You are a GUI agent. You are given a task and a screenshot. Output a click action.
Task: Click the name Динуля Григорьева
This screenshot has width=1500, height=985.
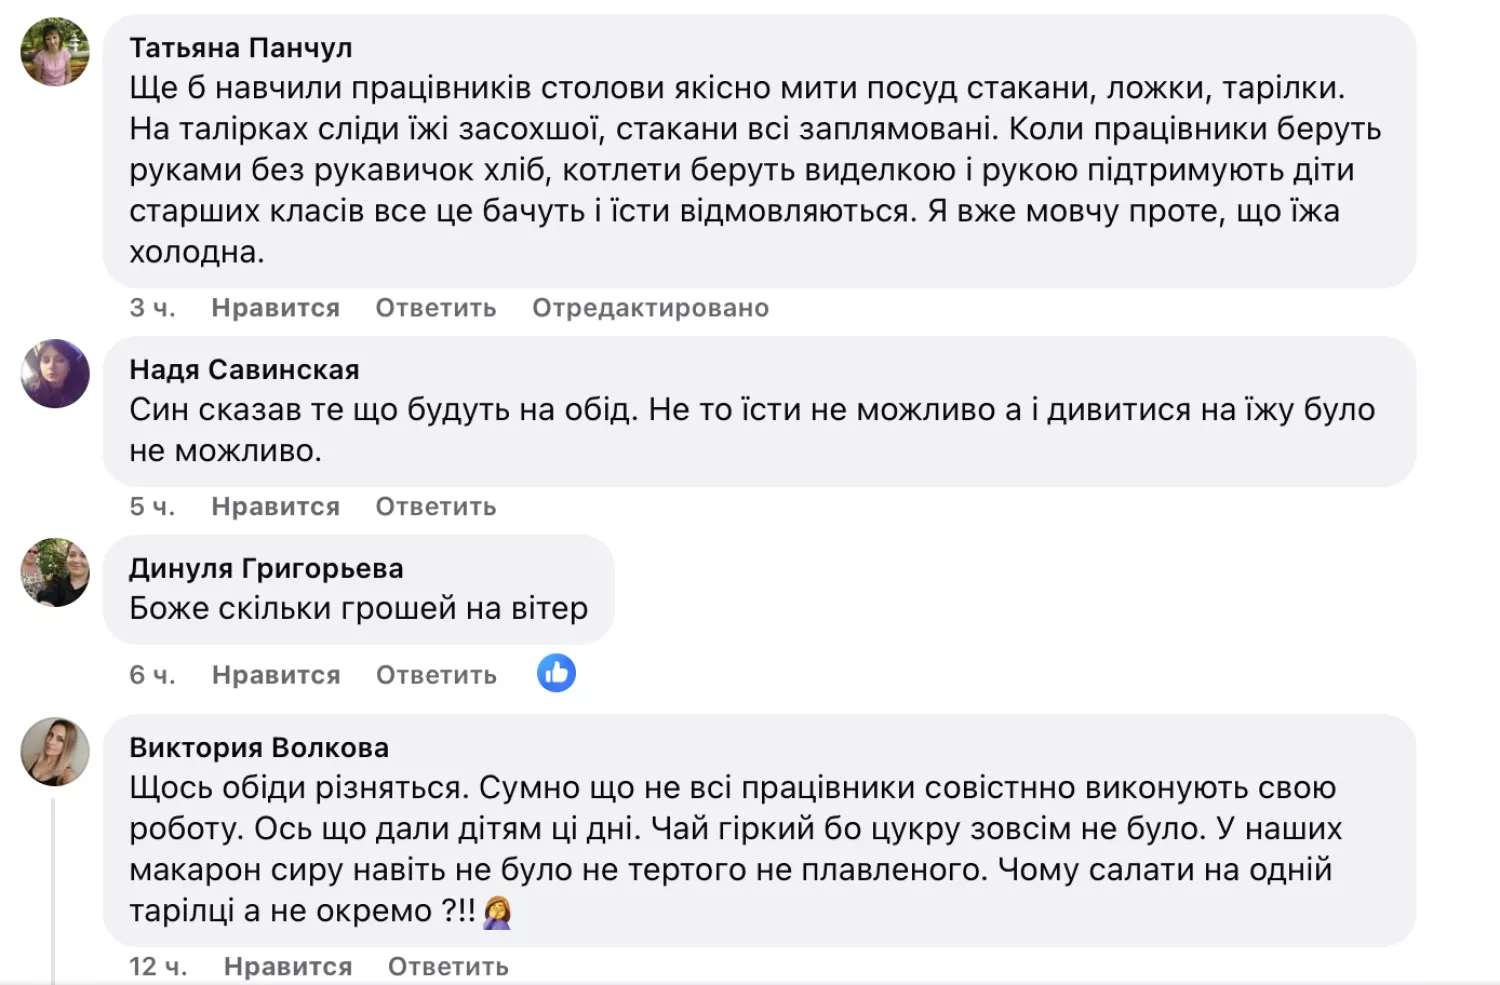coord(266,569)
